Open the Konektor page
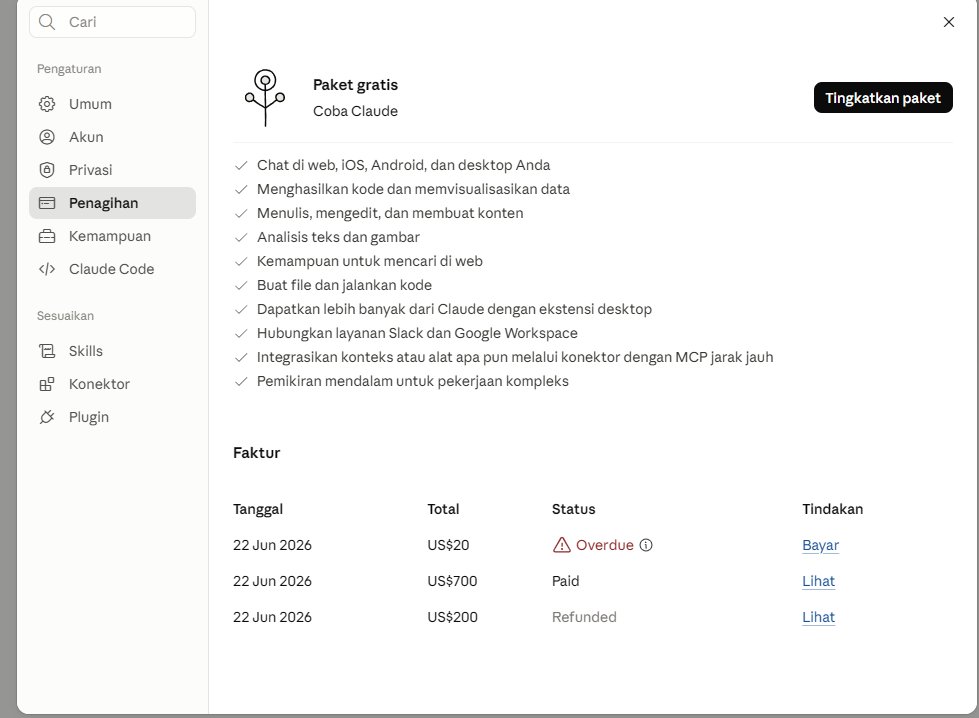 pos(112,384)
